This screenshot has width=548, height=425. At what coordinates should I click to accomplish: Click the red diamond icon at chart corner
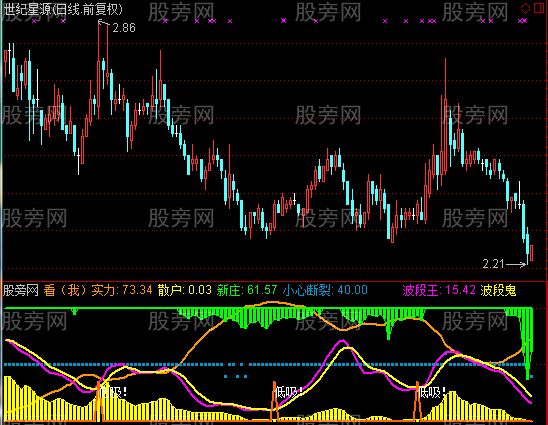(525, 8)
